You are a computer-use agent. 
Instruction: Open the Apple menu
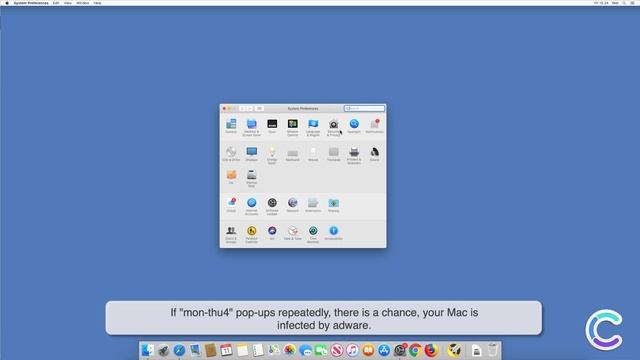point(7,3)
